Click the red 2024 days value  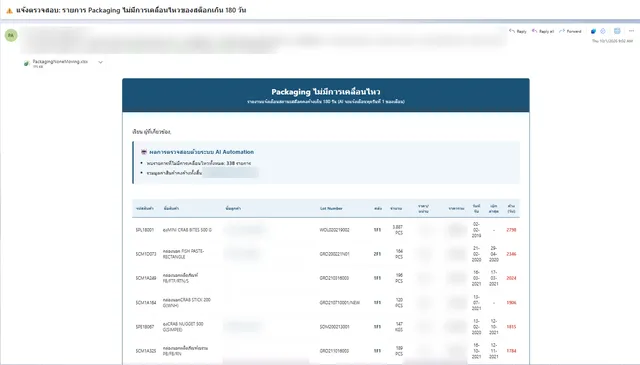(511, 278)
